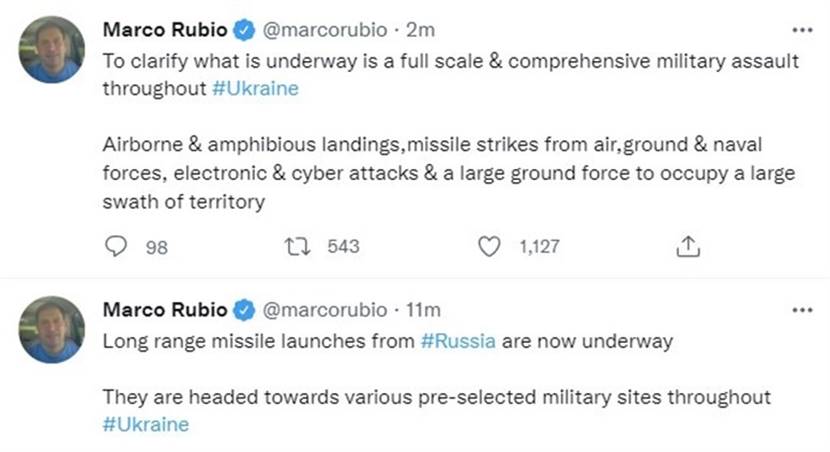The height and width of the screenshot is (452, 830).
Task: Open more options on the first tweet
Action: pyautogui.click(x=802, y=31)
